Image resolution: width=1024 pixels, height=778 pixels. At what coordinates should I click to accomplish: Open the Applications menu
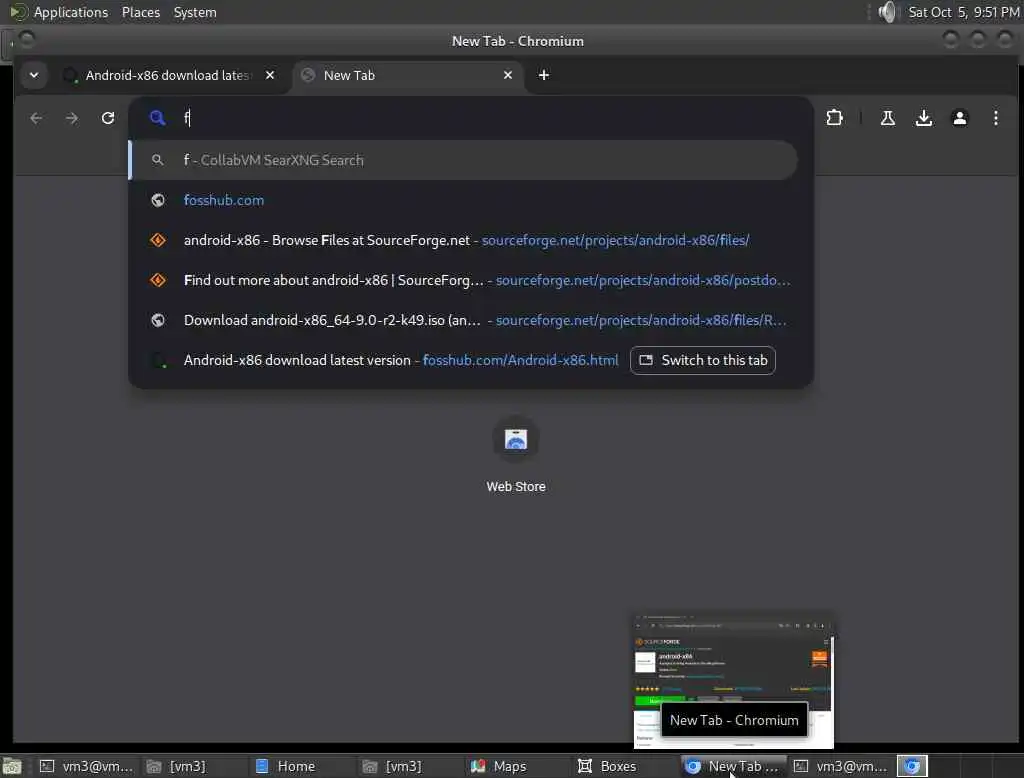(71, 12)
